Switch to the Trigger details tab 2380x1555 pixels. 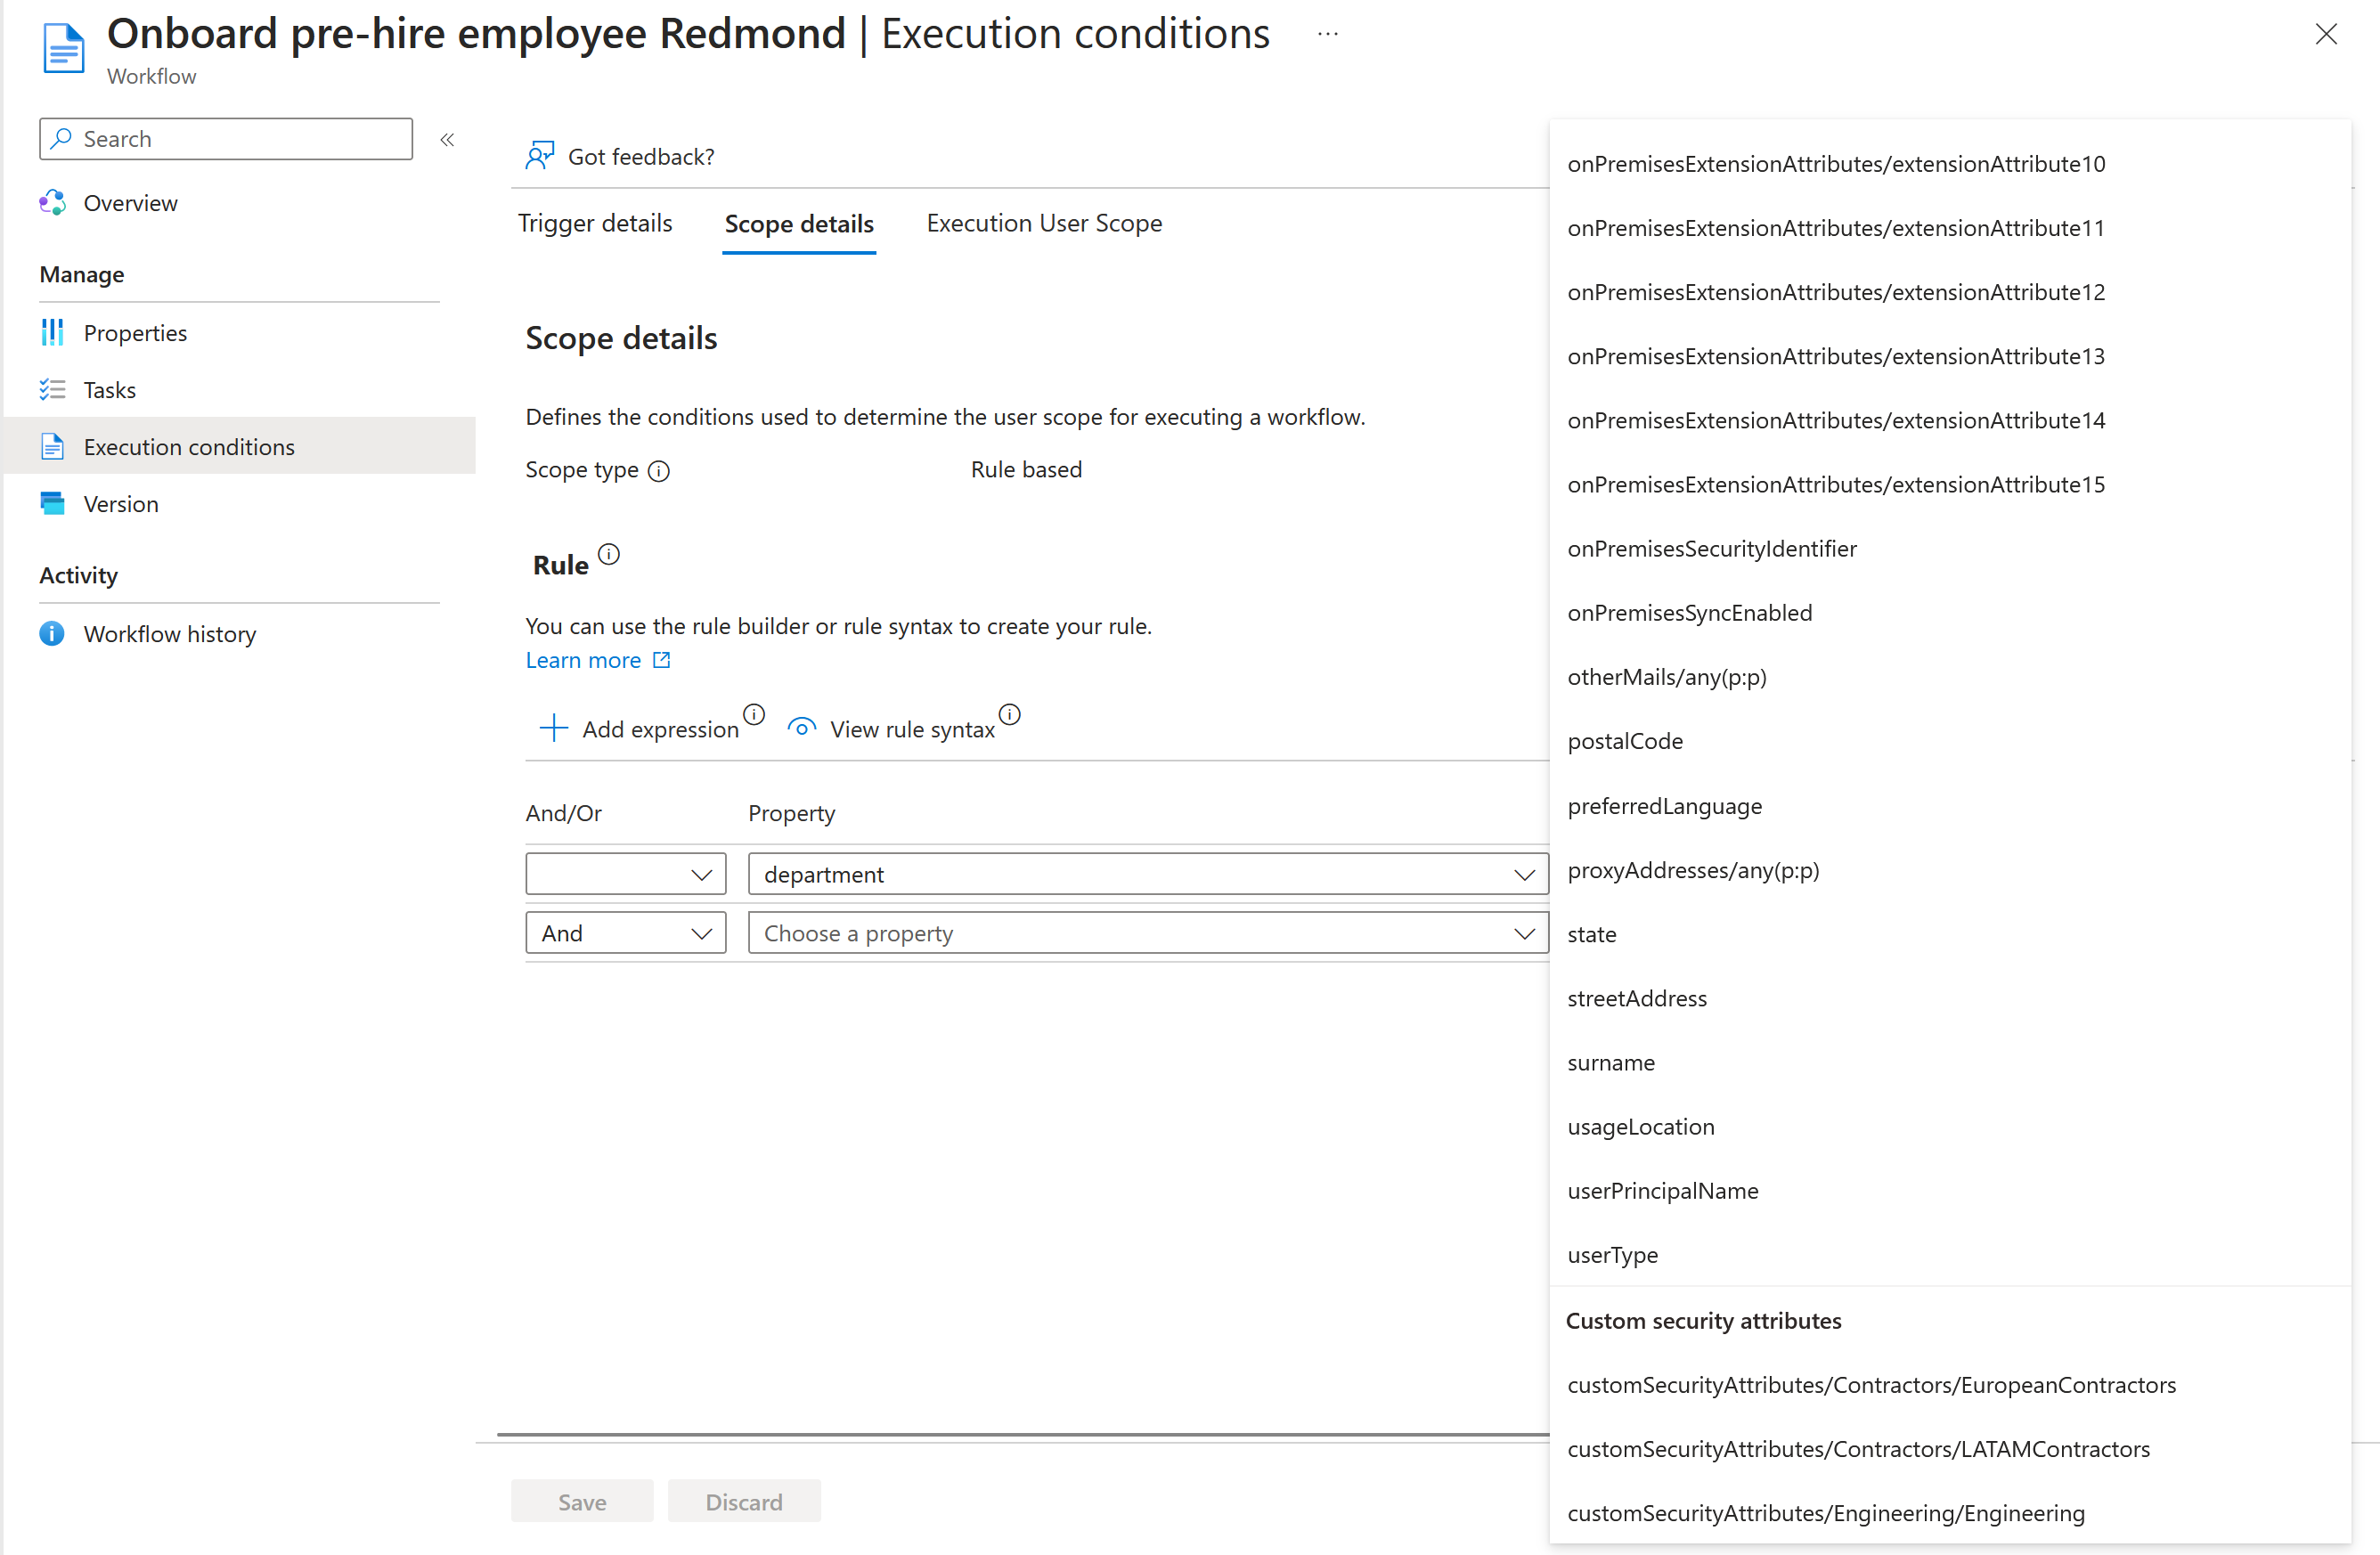click(x=599, y=222)
